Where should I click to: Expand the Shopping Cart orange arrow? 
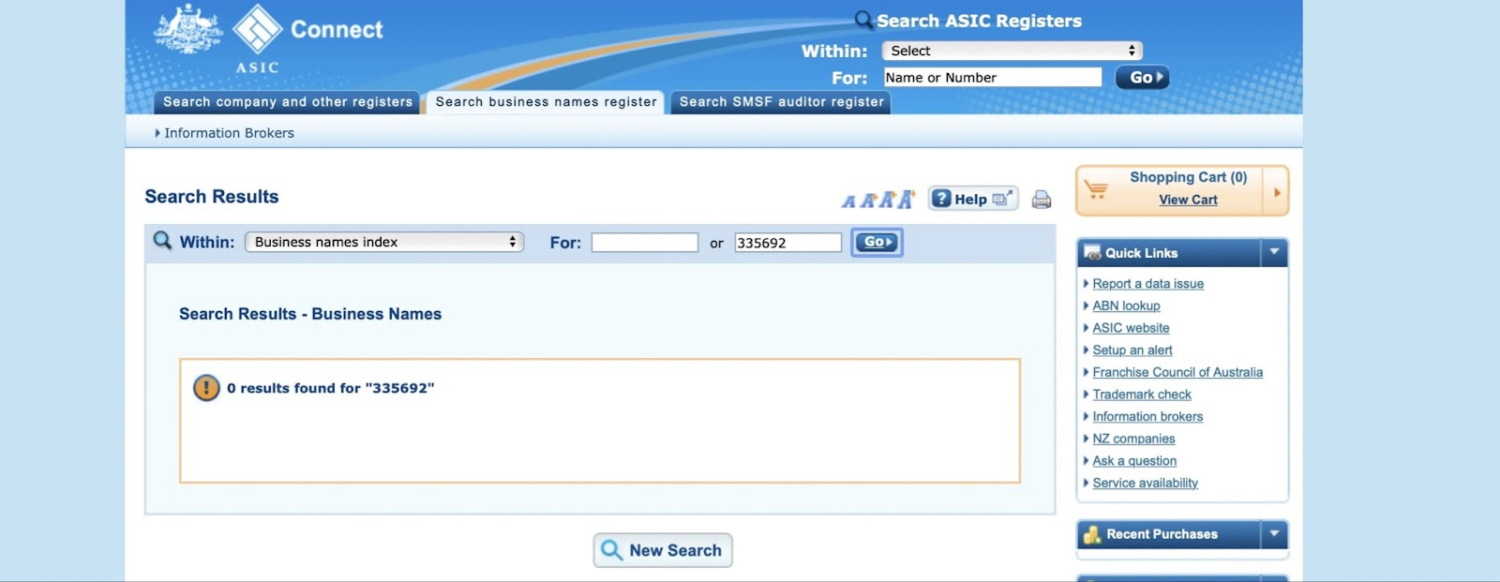(1276, 190)
